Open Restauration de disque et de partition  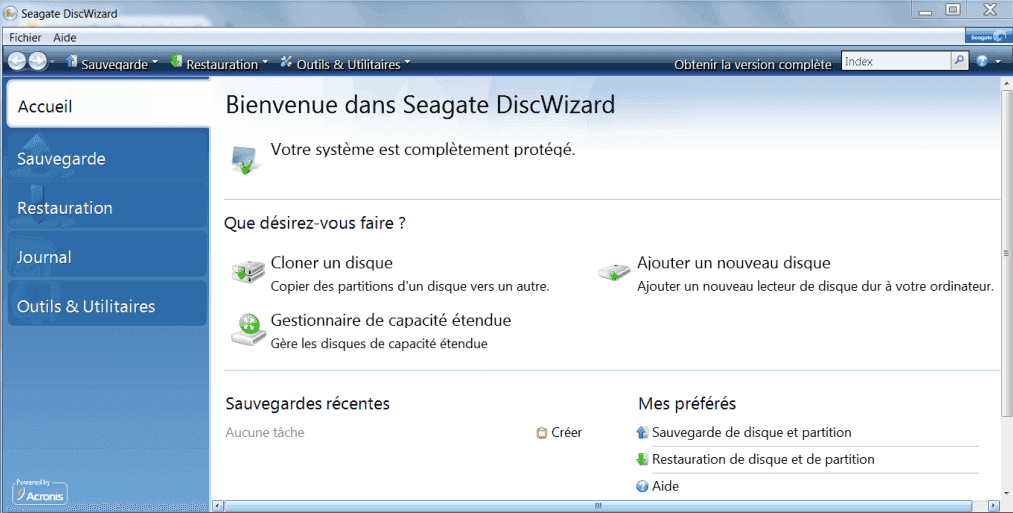click(763, 459)
